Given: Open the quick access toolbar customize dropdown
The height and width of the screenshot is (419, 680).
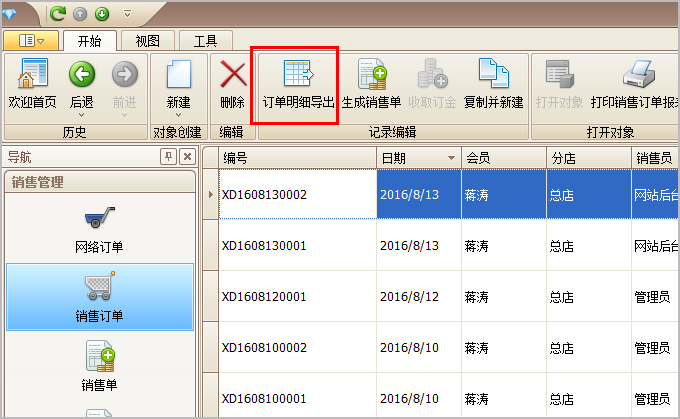Looking at the screenshot, I should (127, 14).
